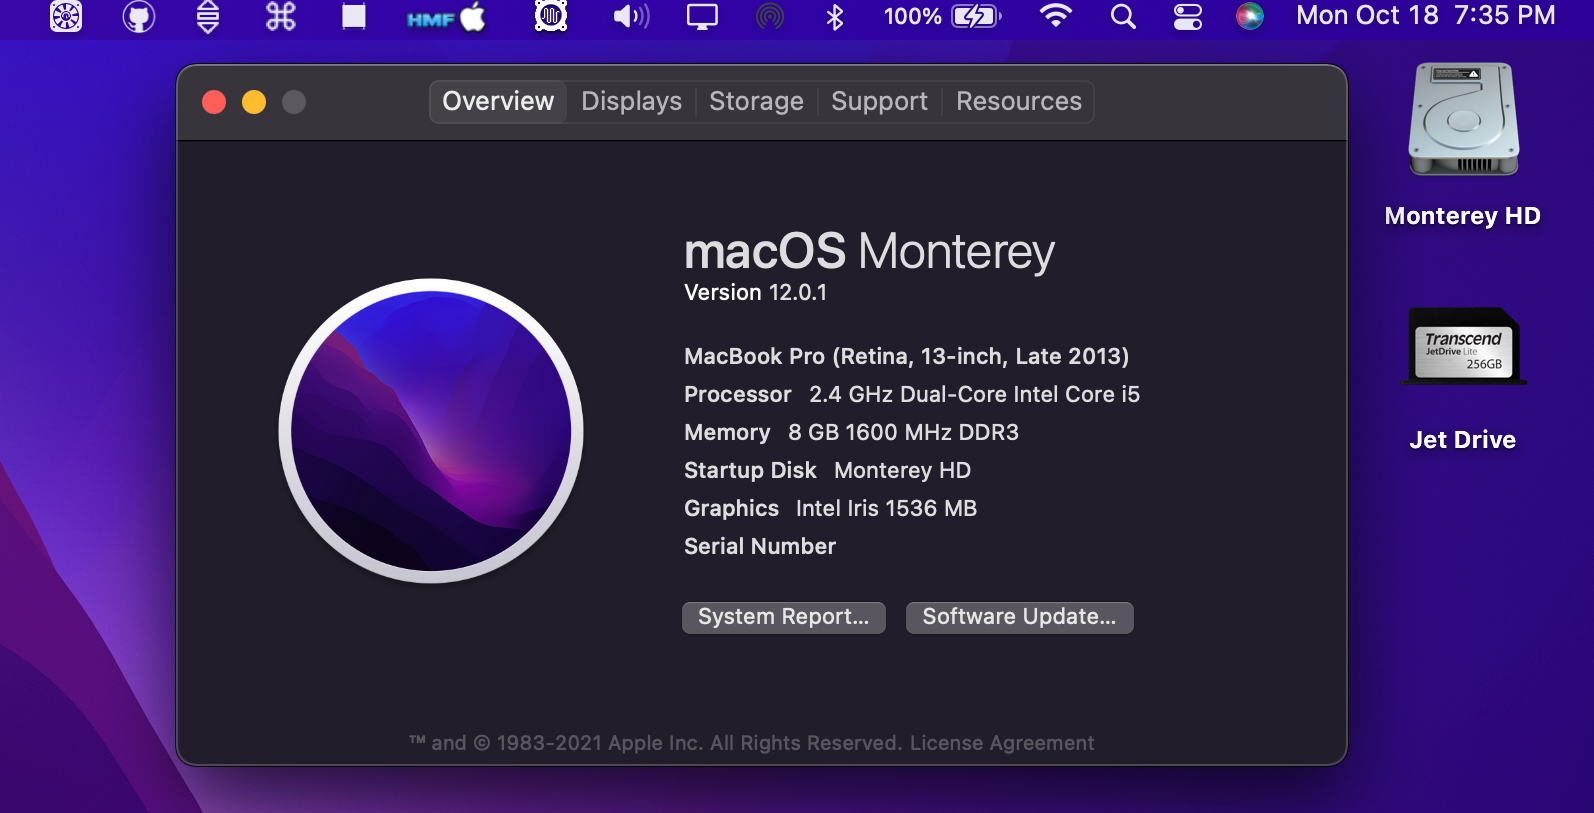The height and width of the screenshot is (813, 1594).
Task: Open Spotlight search magnifier
Action: (x=1123, y=16)
